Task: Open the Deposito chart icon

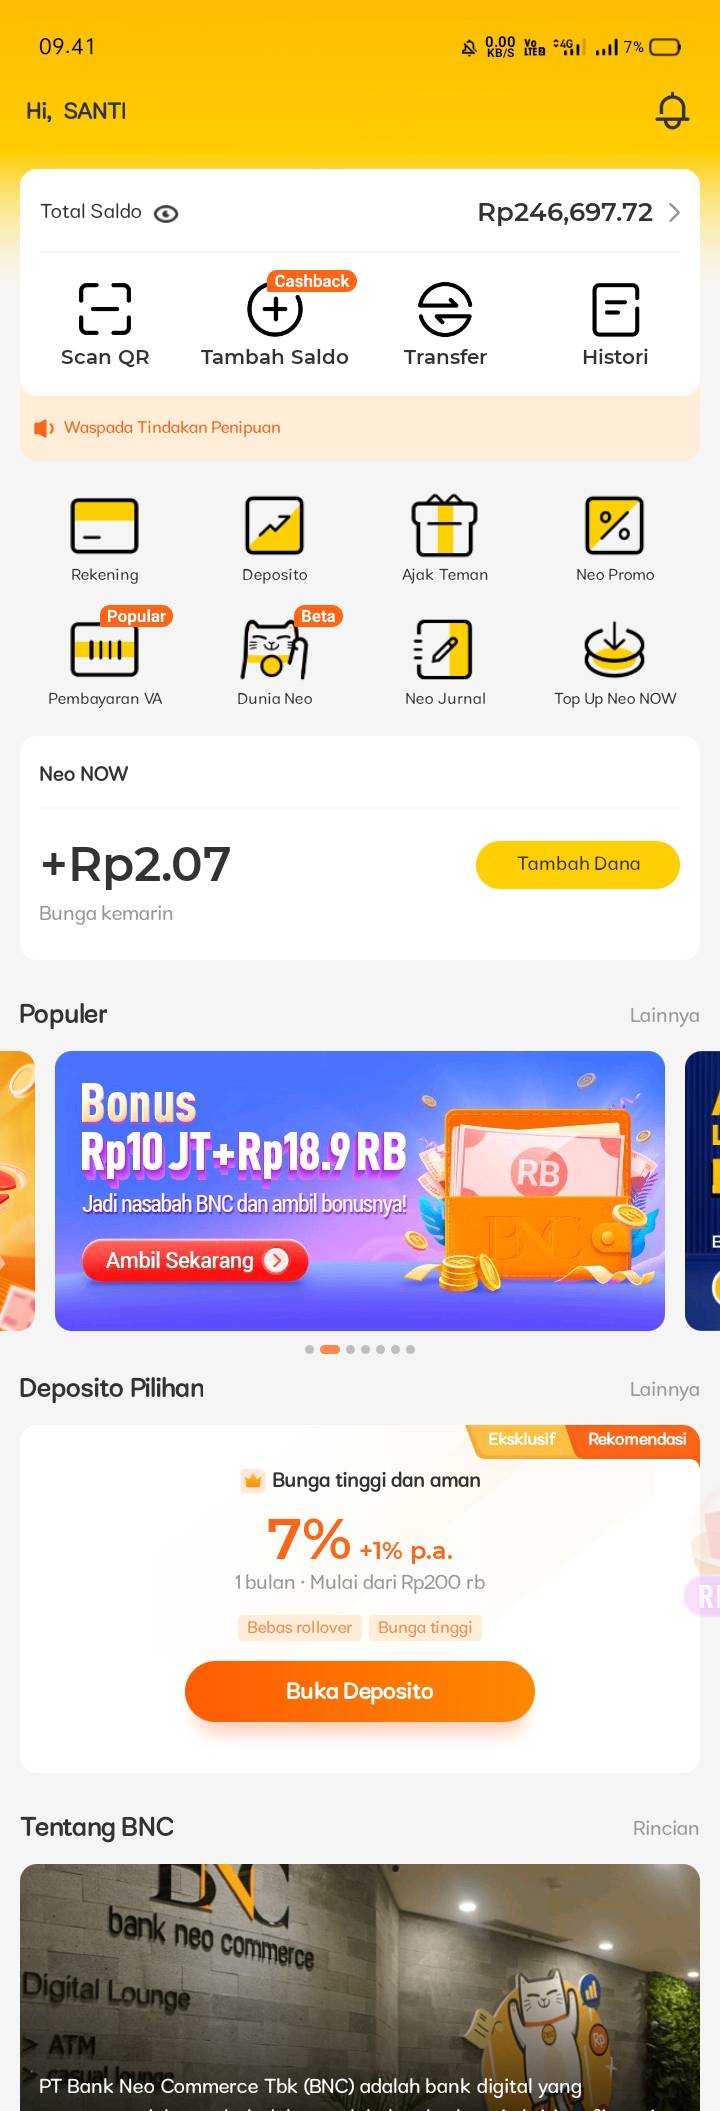Action: [x=275, y=525]
